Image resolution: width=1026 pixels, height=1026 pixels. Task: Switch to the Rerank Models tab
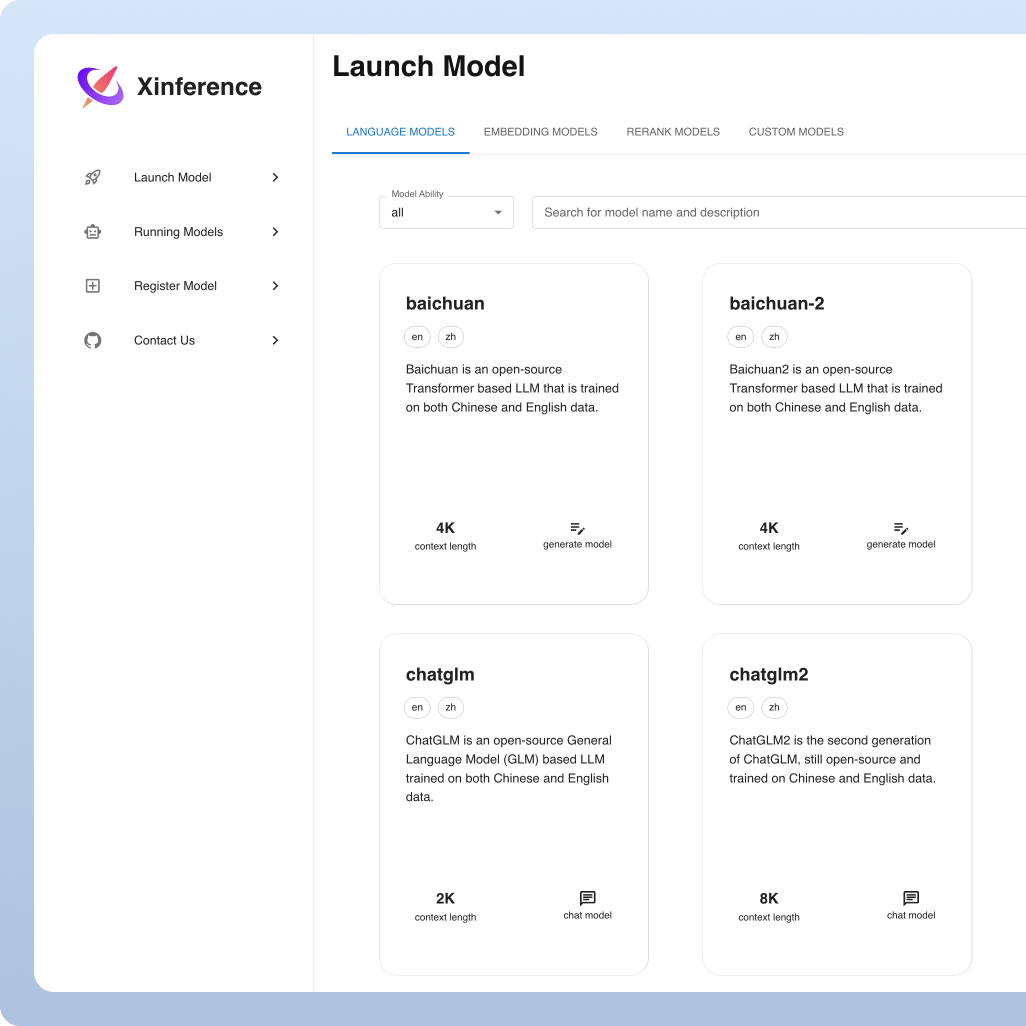coord(673,132)
